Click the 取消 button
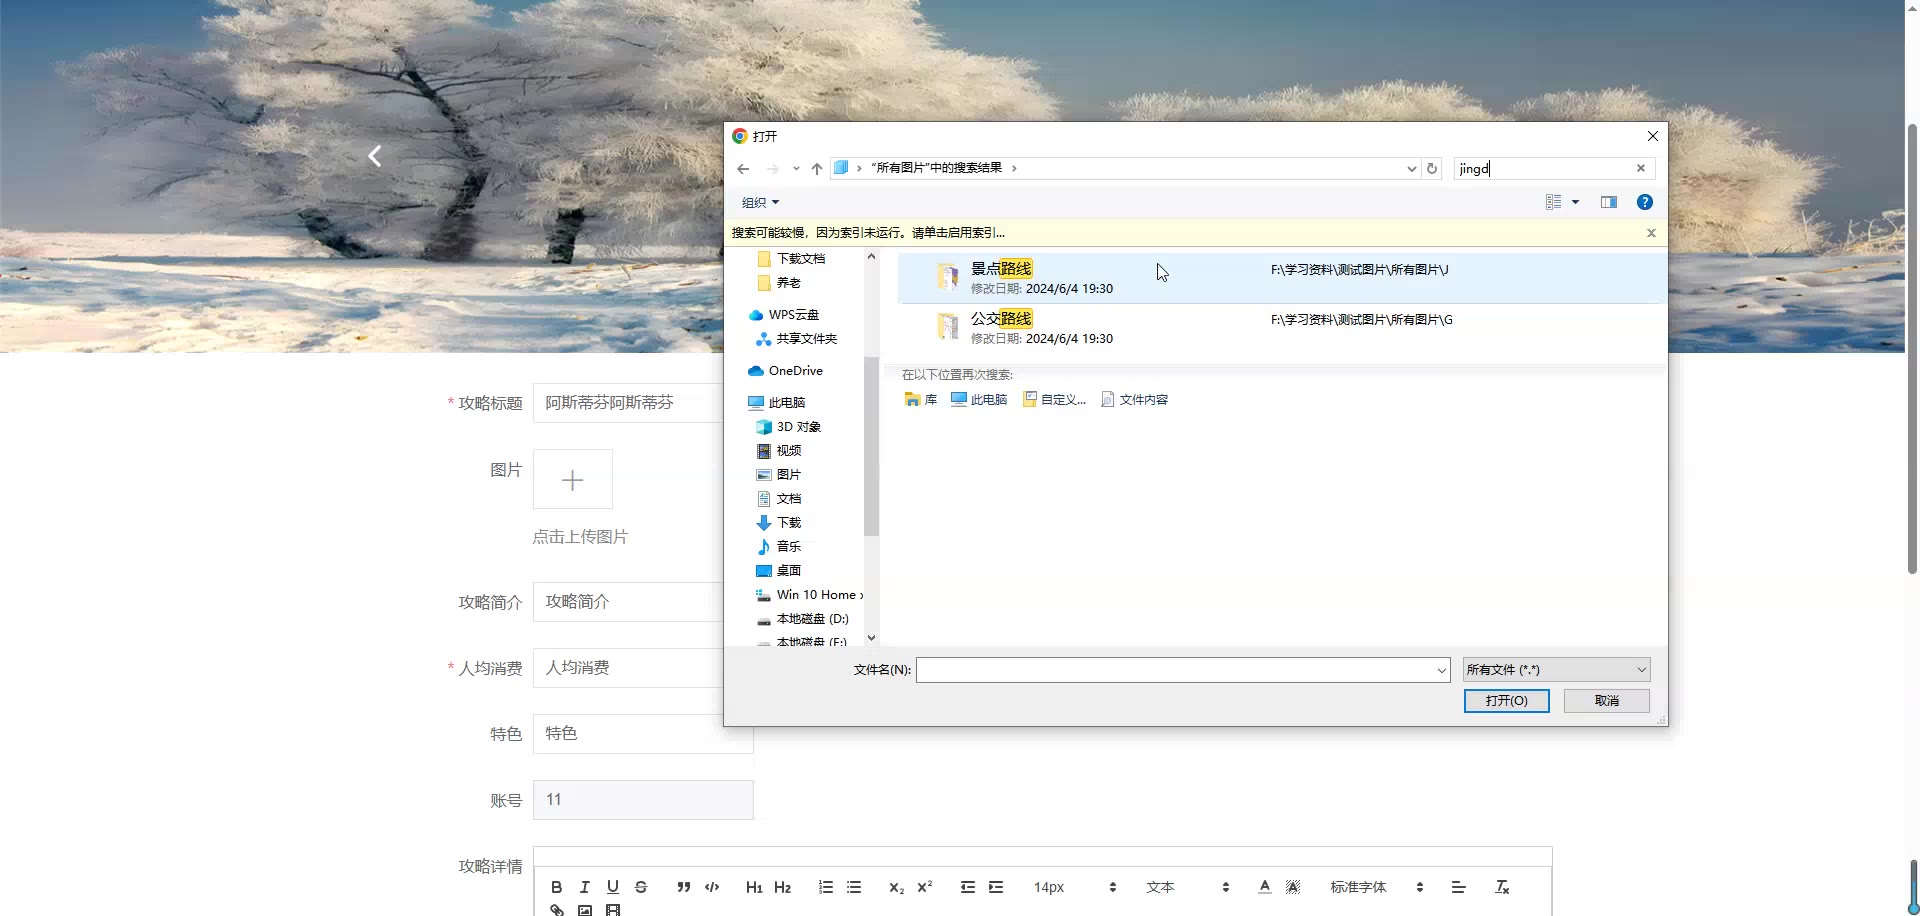This screenshot has height=916, width=1920. pos(1606,701)
